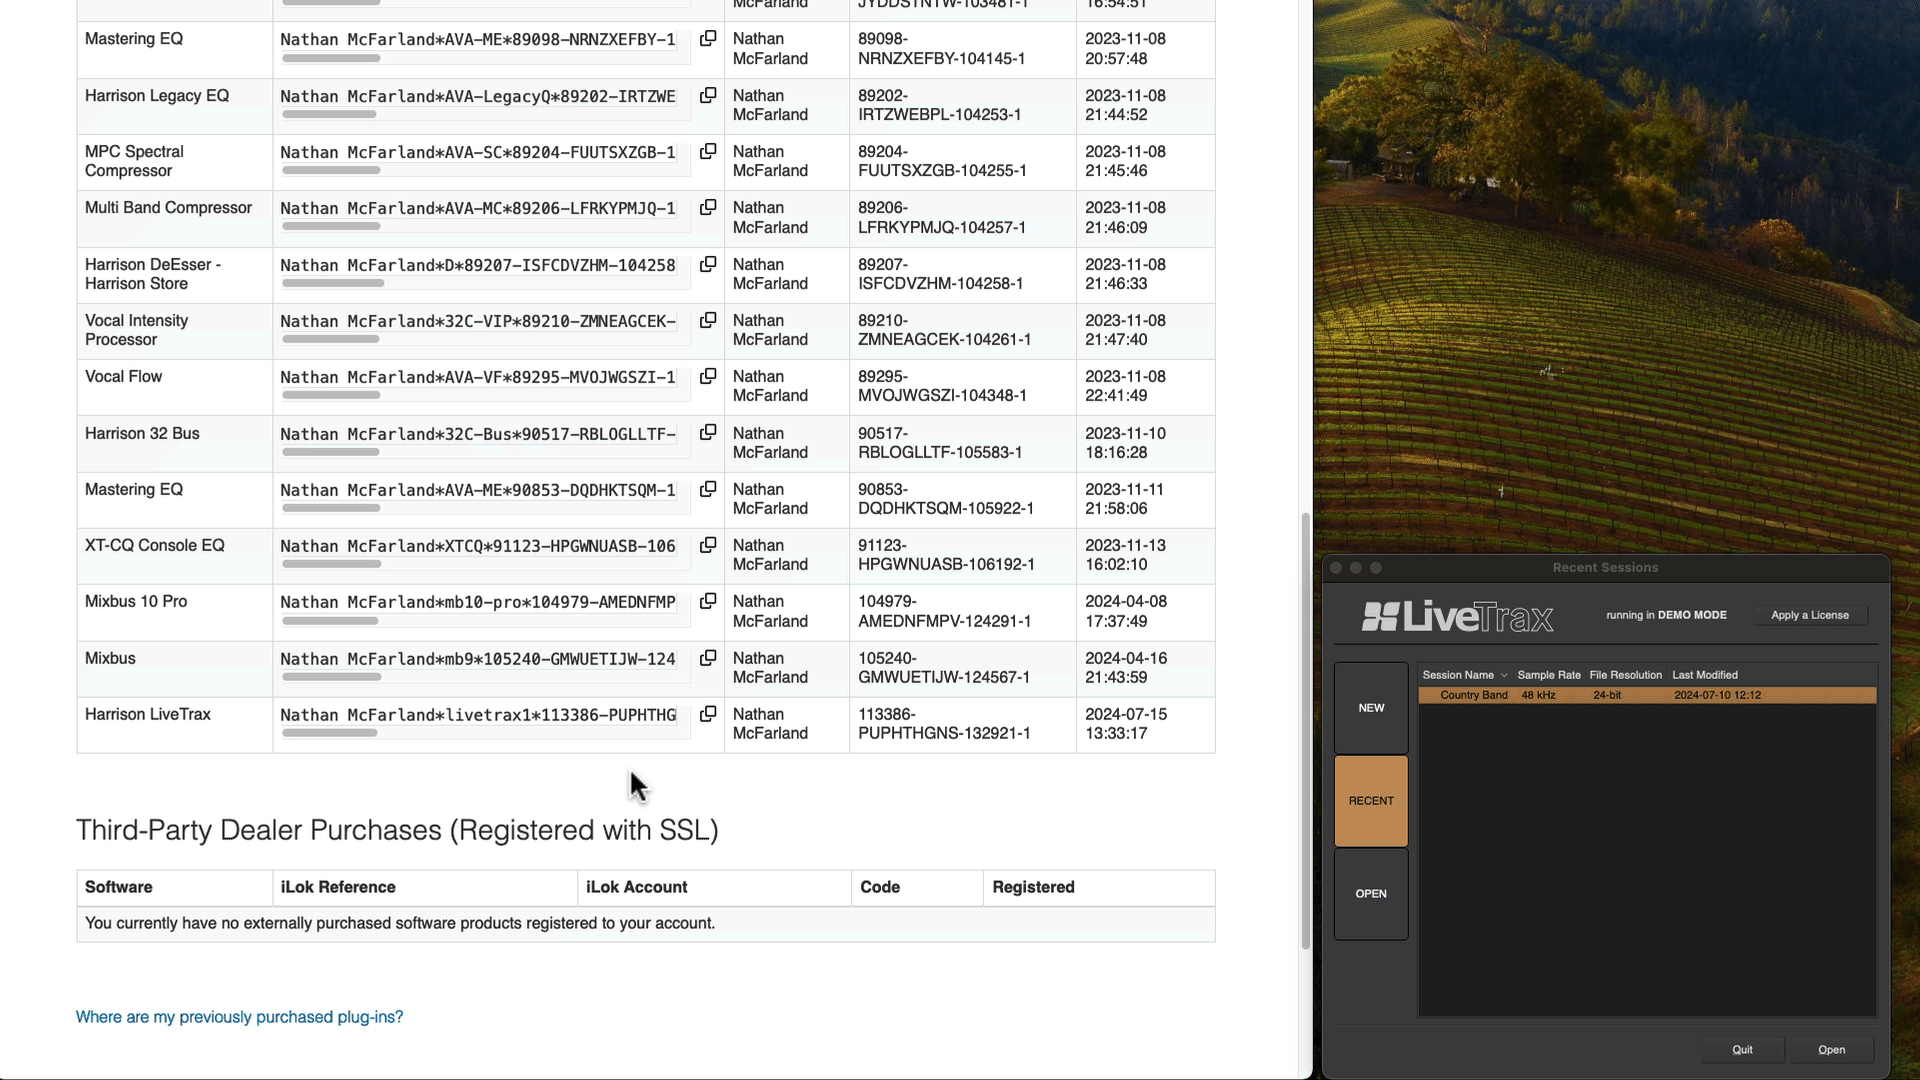Copy the XT-CQ Console EQ license key

708,545
